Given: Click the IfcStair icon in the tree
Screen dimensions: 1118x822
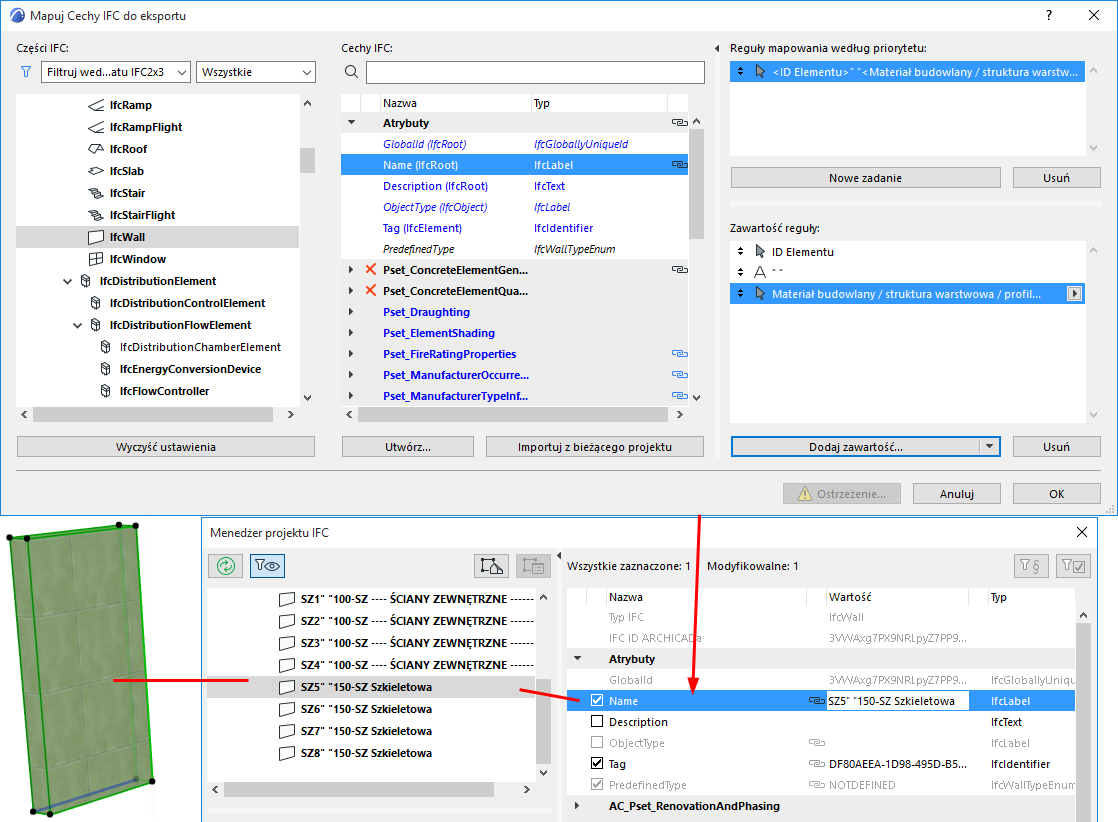Looking at the screenshot, I should click(x=96, y=193).
